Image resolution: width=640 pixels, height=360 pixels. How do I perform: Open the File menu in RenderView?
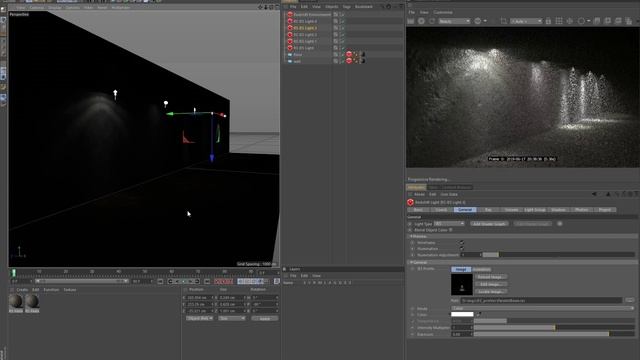coord(411,12)
